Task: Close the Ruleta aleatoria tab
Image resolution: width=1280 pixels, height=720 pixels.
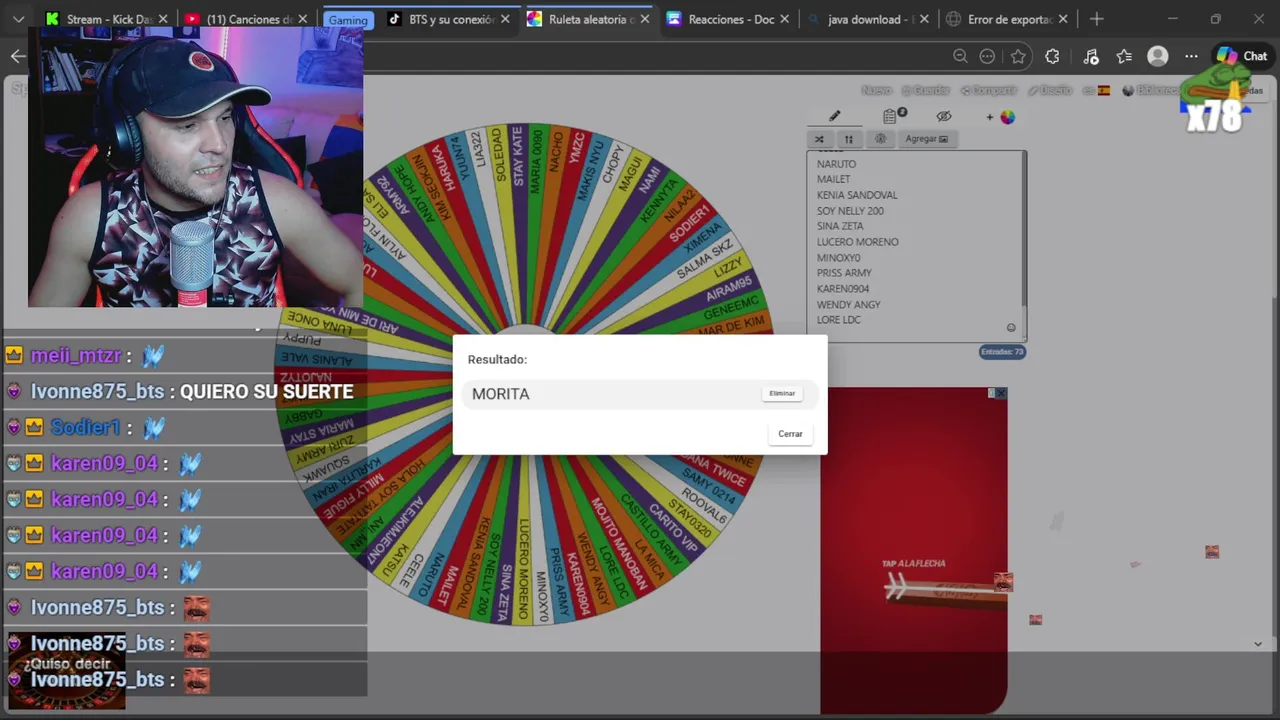Action: tap(644, 19)
